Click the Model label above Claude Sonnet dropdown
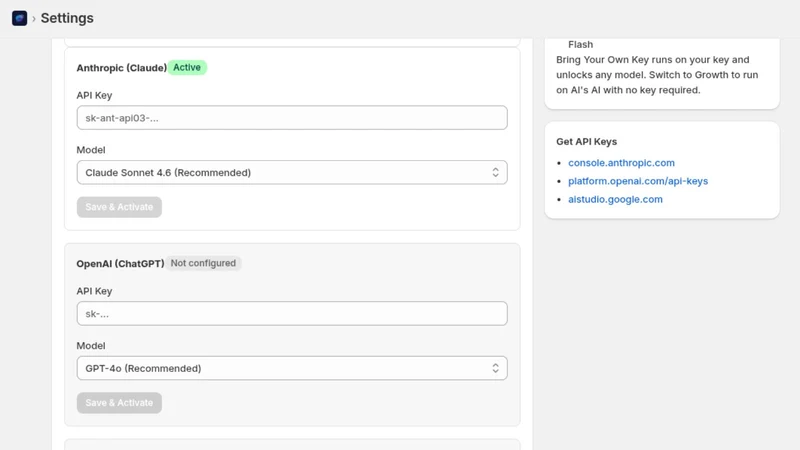800x450 pixels. (91, 150)
